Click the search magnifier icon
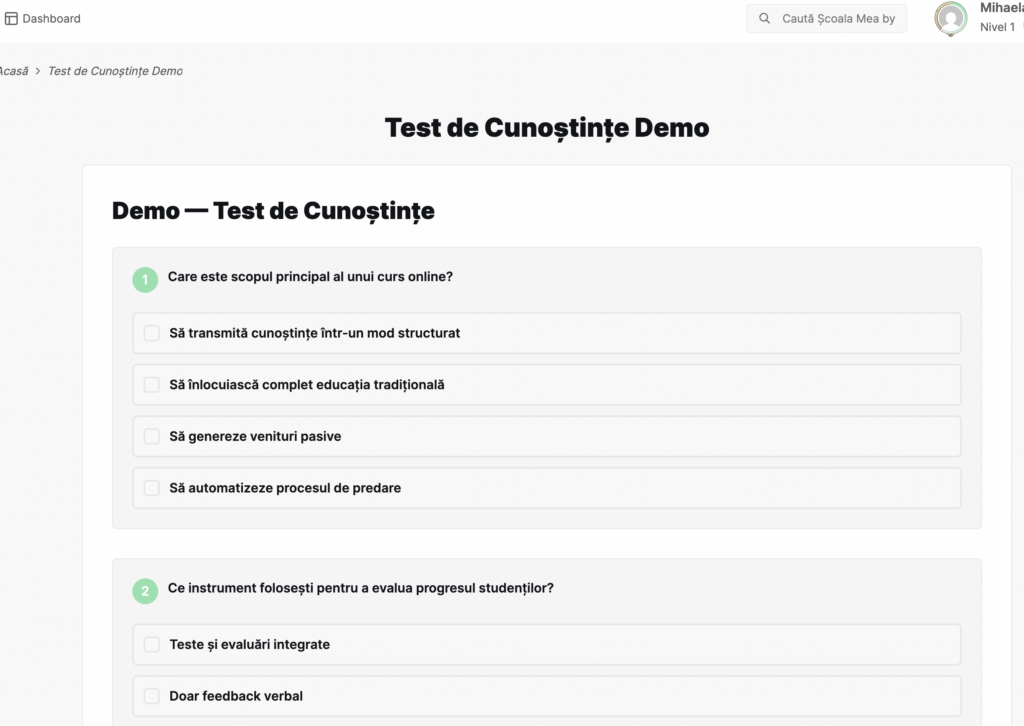1024x726 pixels. [764, 18]
